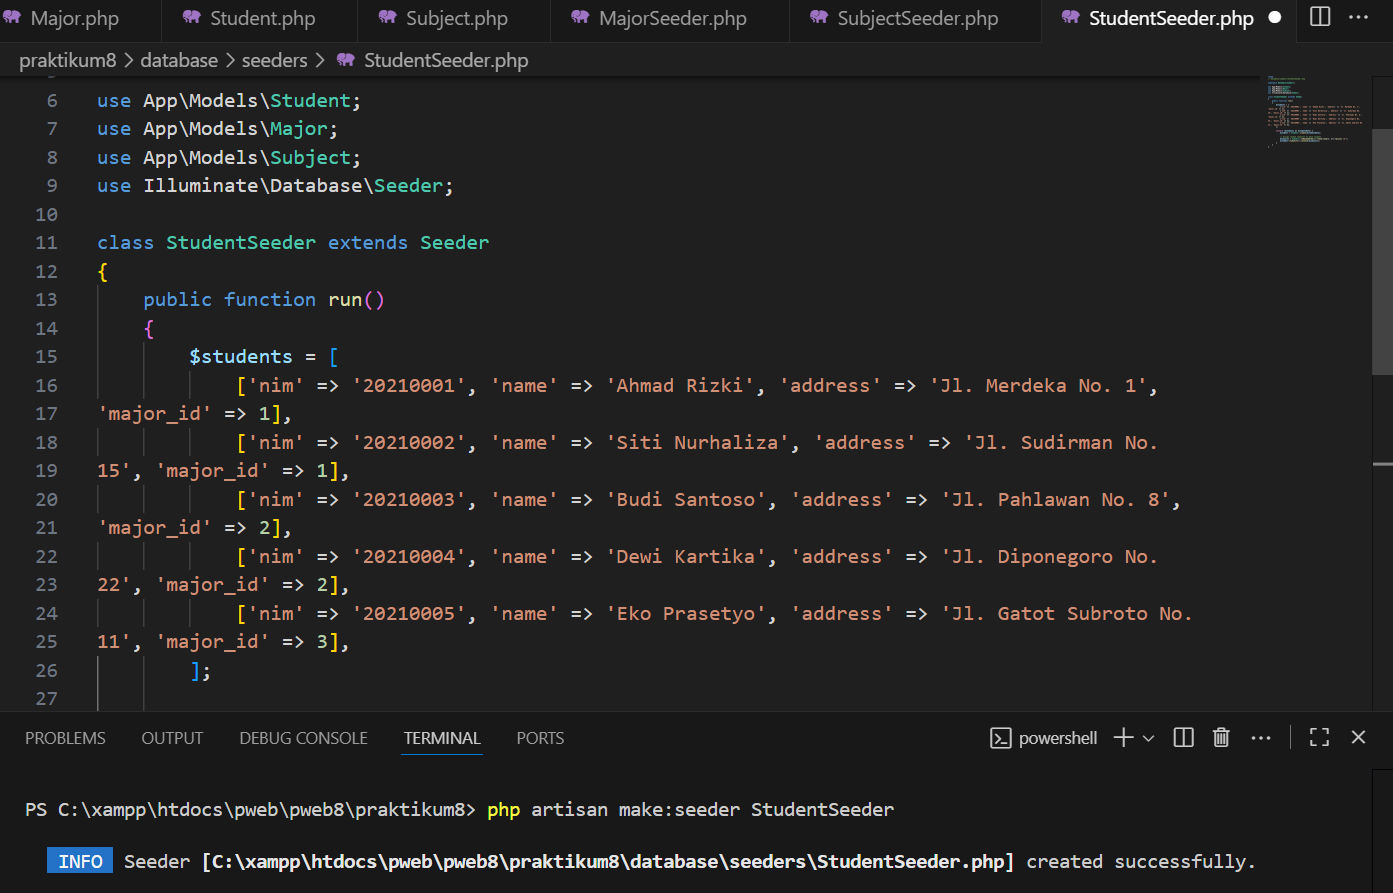The image size is (1393, 893).
Task: Click the '$students' variable
Action: pyautogui.click(x=241, y=357)
